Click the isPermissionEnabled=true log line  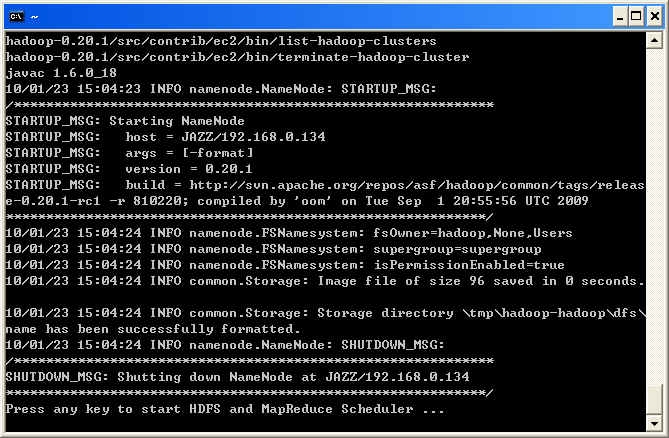coord(285,265)
